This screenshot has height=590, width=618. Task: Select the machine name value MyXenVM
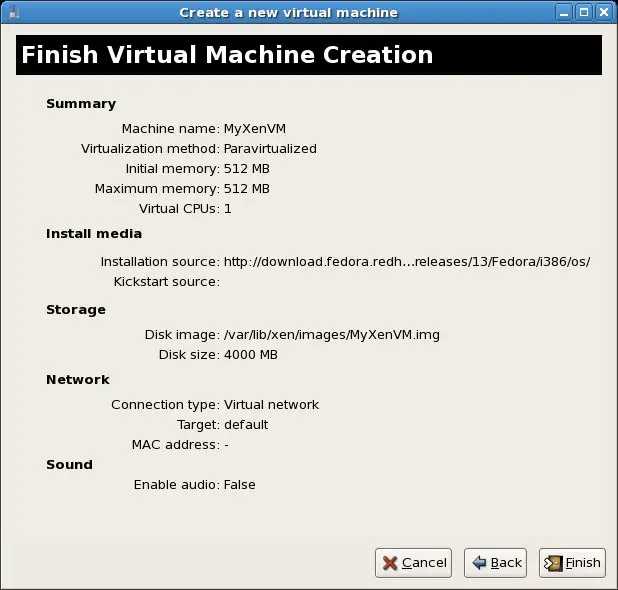pos(254,129)
